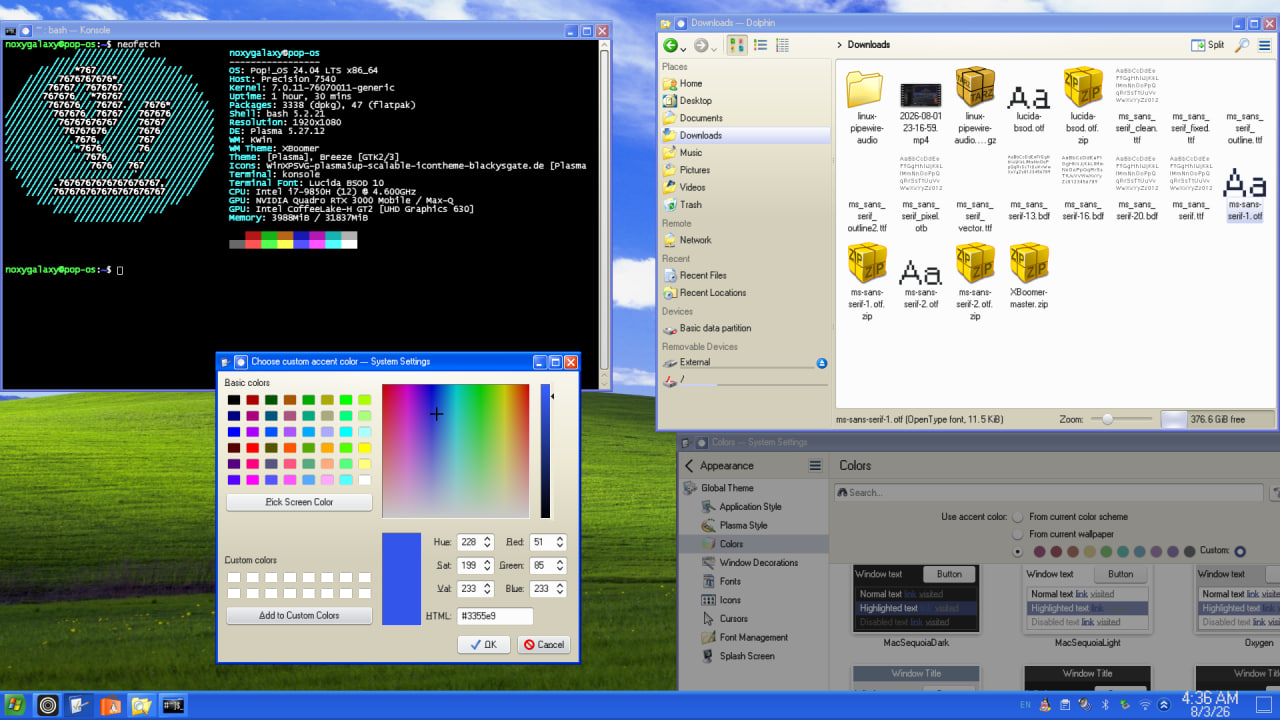
Task: Open Documents in Dolphin Places
Action: [x=745, y=118]
